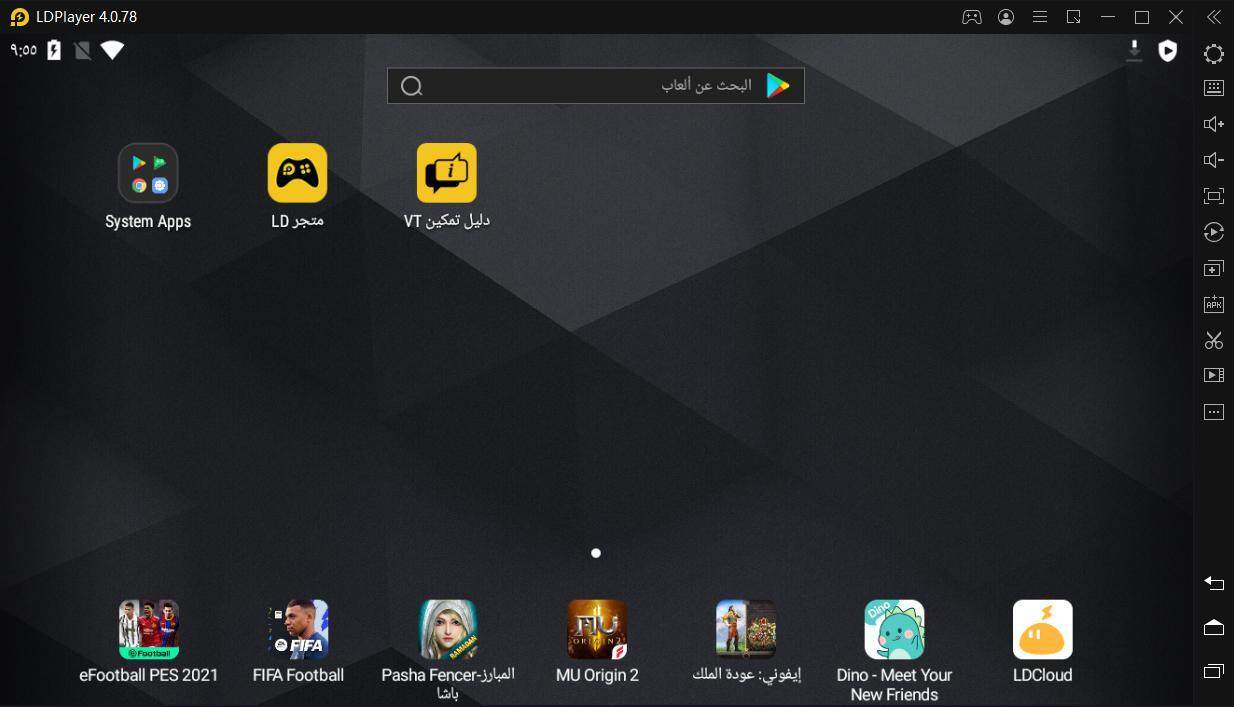Take a screenshot with scissors icon
This screenshot has width=1234, height=707.
pyautogui.click(x=1214, y=340)
